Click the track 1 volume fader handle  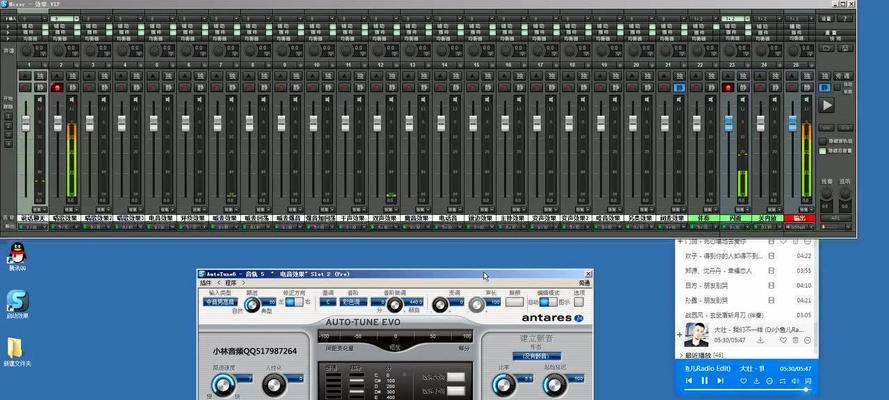[x=26, y=123]
